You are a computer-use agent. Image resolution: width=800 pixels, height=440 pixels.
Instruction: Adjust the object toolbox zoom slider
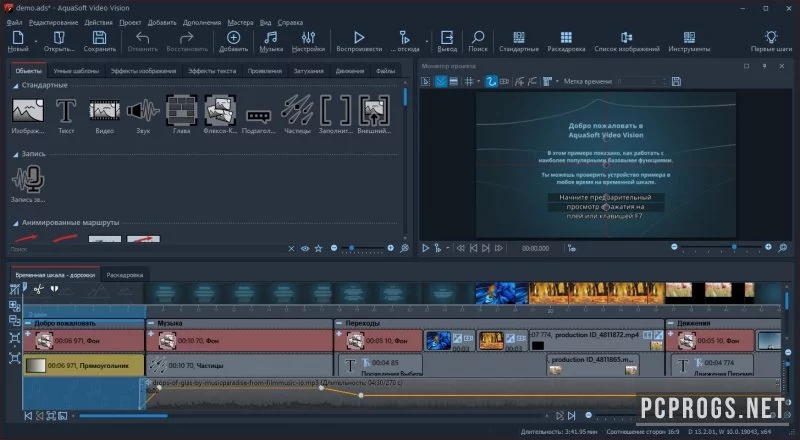click(x=362, y=248)
